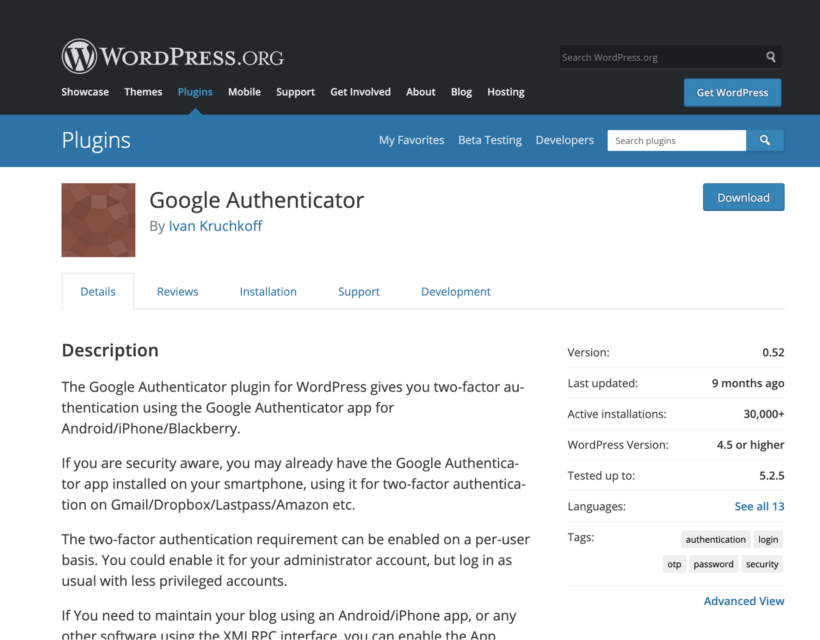Navigate to the Themes section
Screen dimensions: 820x640
point(143,91)
